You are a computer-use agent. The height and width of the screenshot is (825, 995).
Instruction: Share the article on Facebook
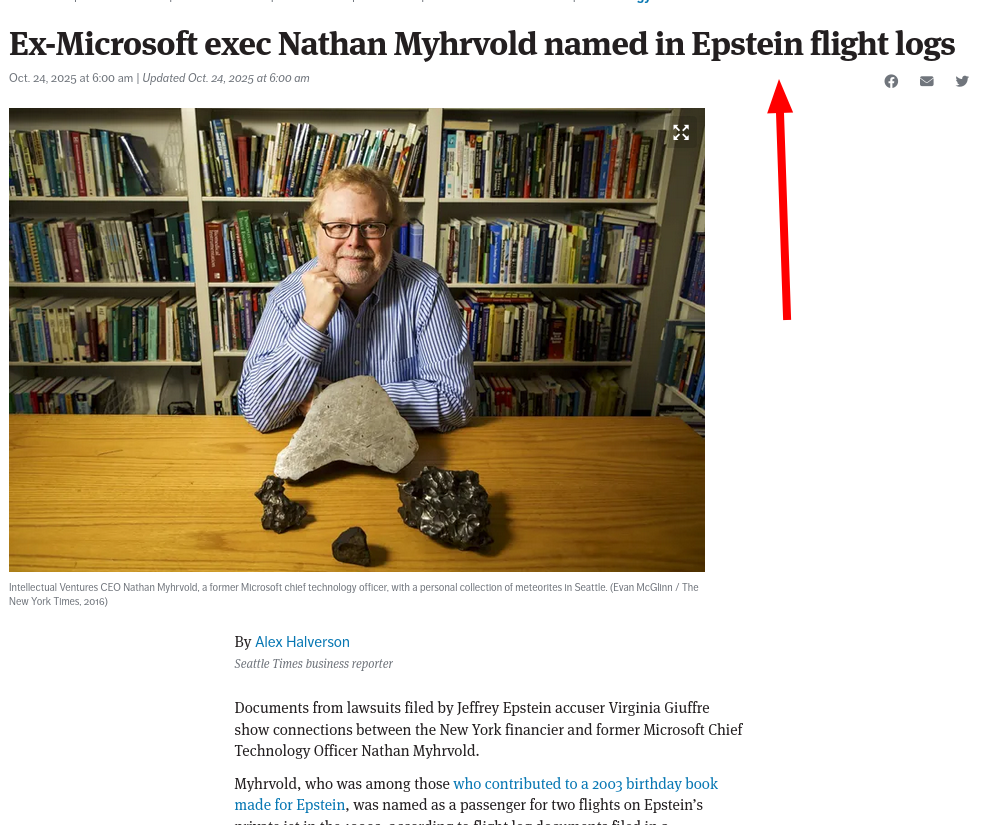point(891,81)
